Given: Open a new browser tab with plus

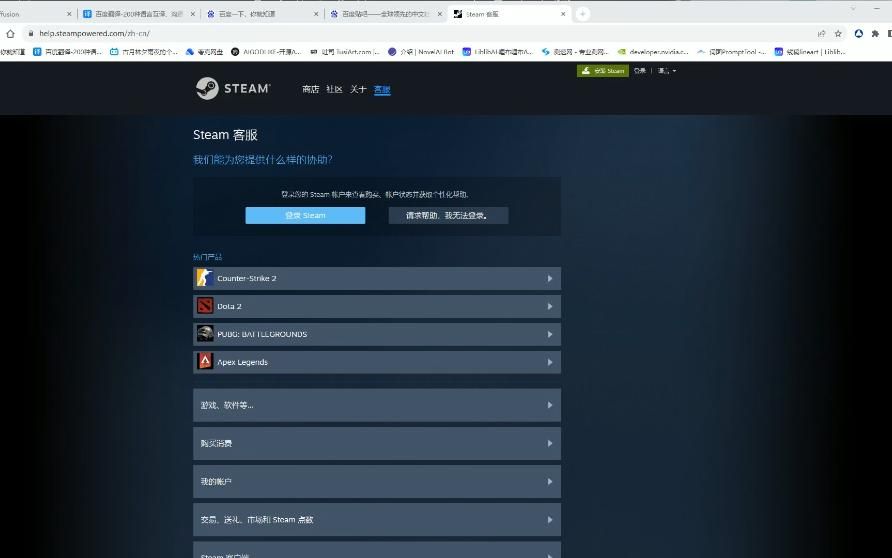Looking at the screenshot, I should pyautogui.click(x=583, y=14).
